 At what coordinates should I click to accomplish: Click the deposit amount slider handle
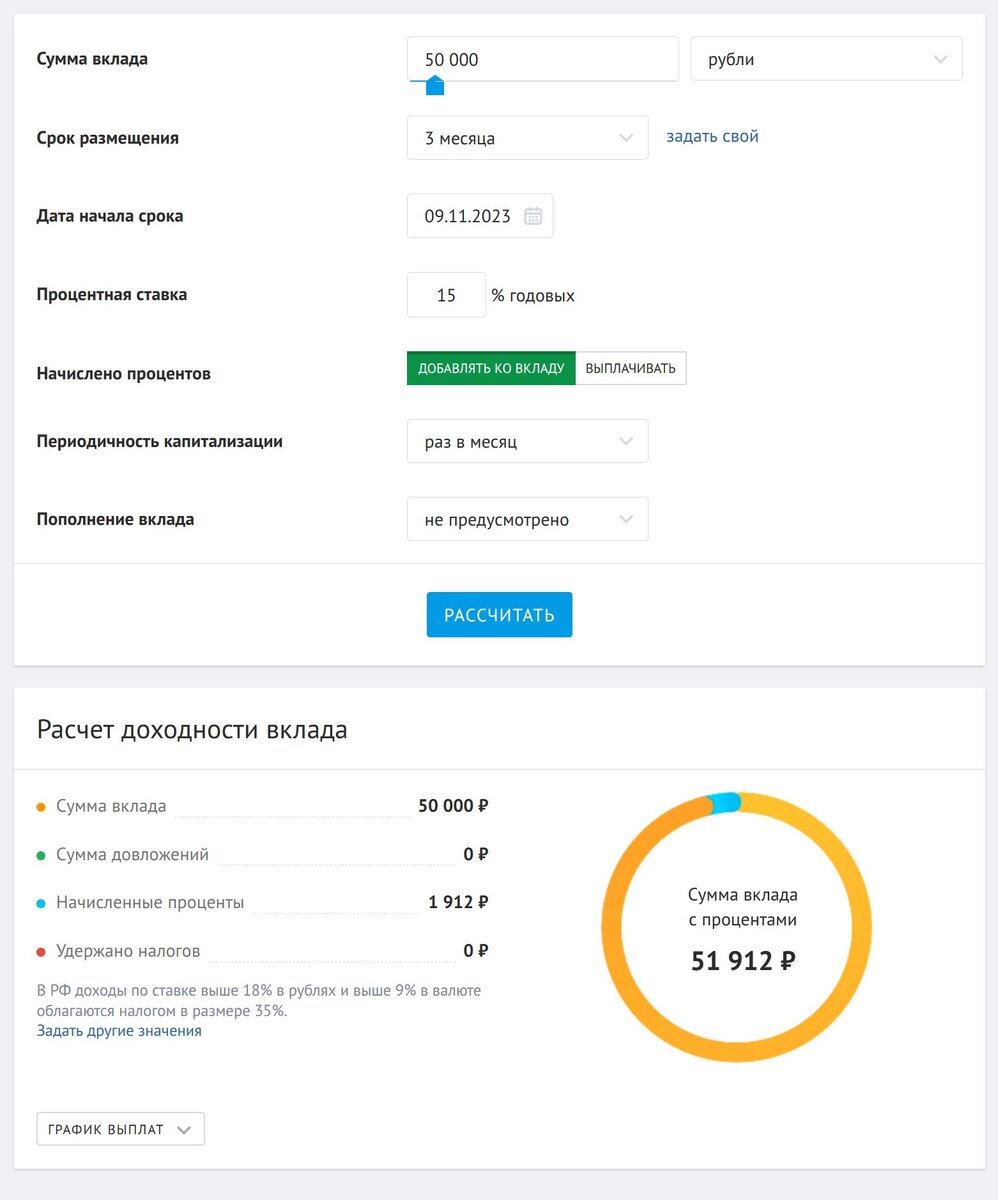(x=435, y=86)
